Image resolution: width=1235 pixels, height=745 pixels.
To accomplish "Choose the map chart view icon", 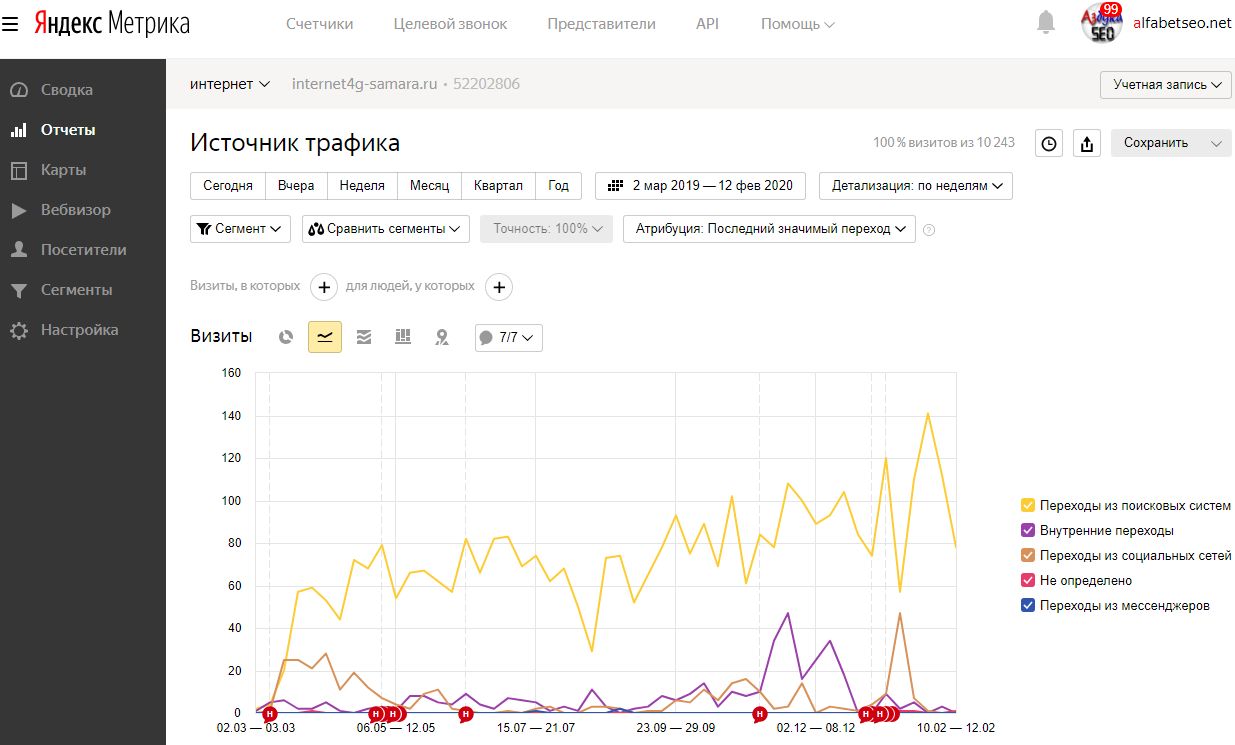I will click(x=442, y=337).
